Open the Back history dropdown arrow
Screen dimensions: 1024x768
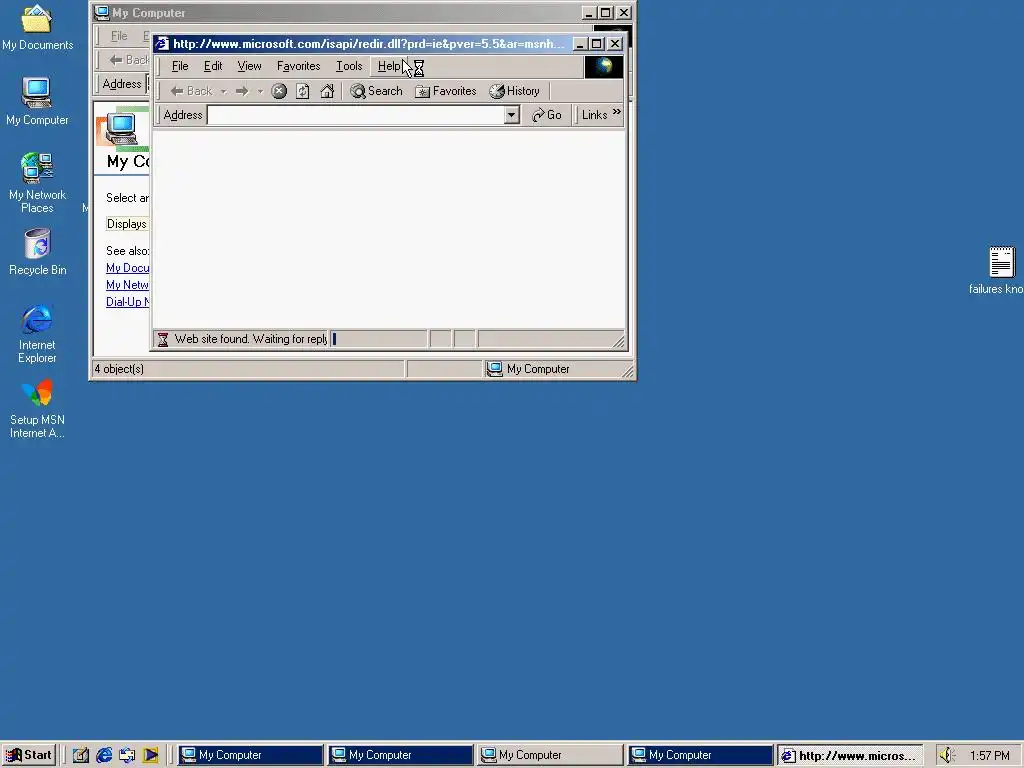(x=223, y=91)
